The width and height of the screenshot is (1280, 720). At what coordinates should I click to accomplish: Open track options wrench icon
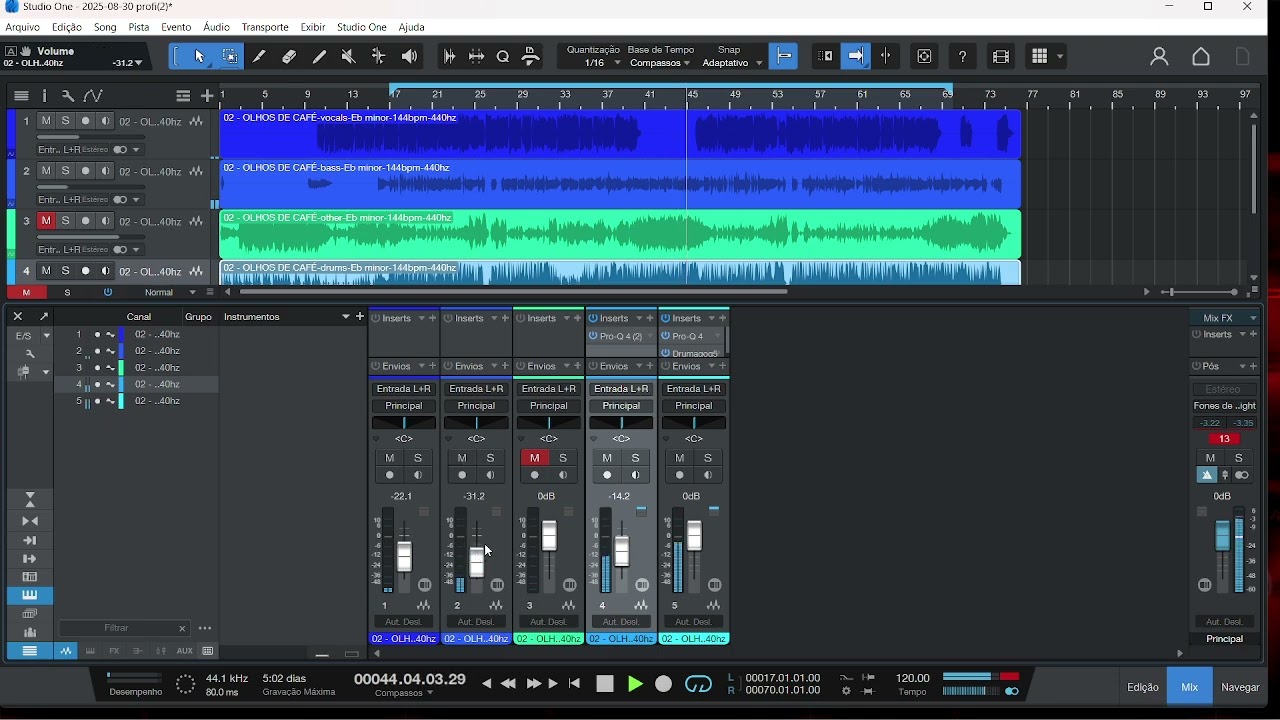click(68, 96)
